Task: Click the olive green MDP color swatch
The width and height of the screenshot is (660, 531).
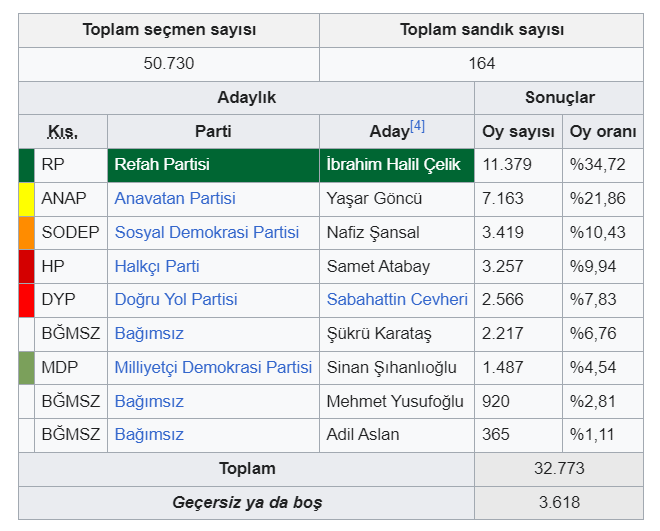Action: [x=27, y=368]
